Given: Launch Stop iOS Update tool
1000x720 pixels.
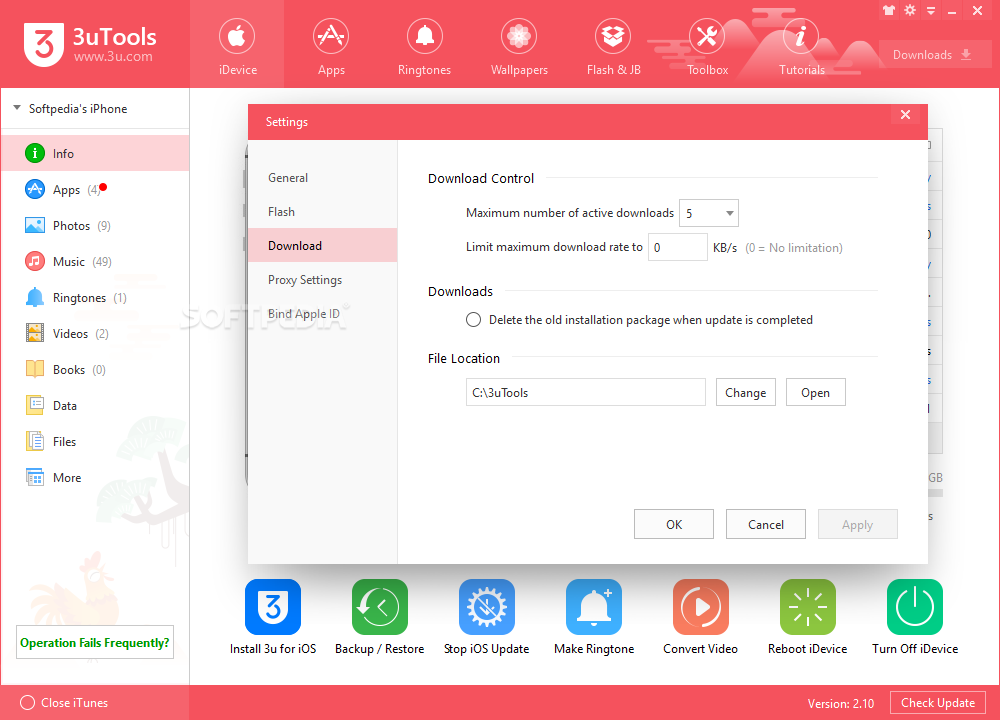Looking at the screenshot, I should (x=487, y=617).
